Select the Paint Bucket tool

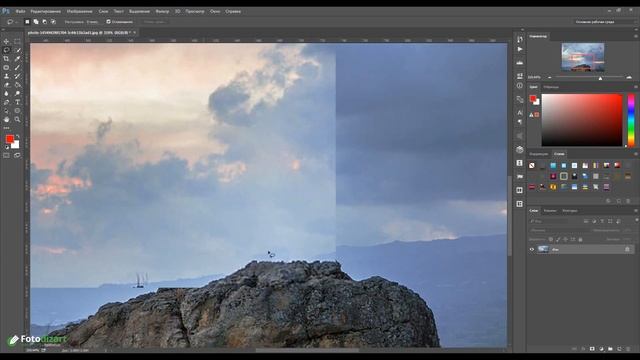(17, 85)
